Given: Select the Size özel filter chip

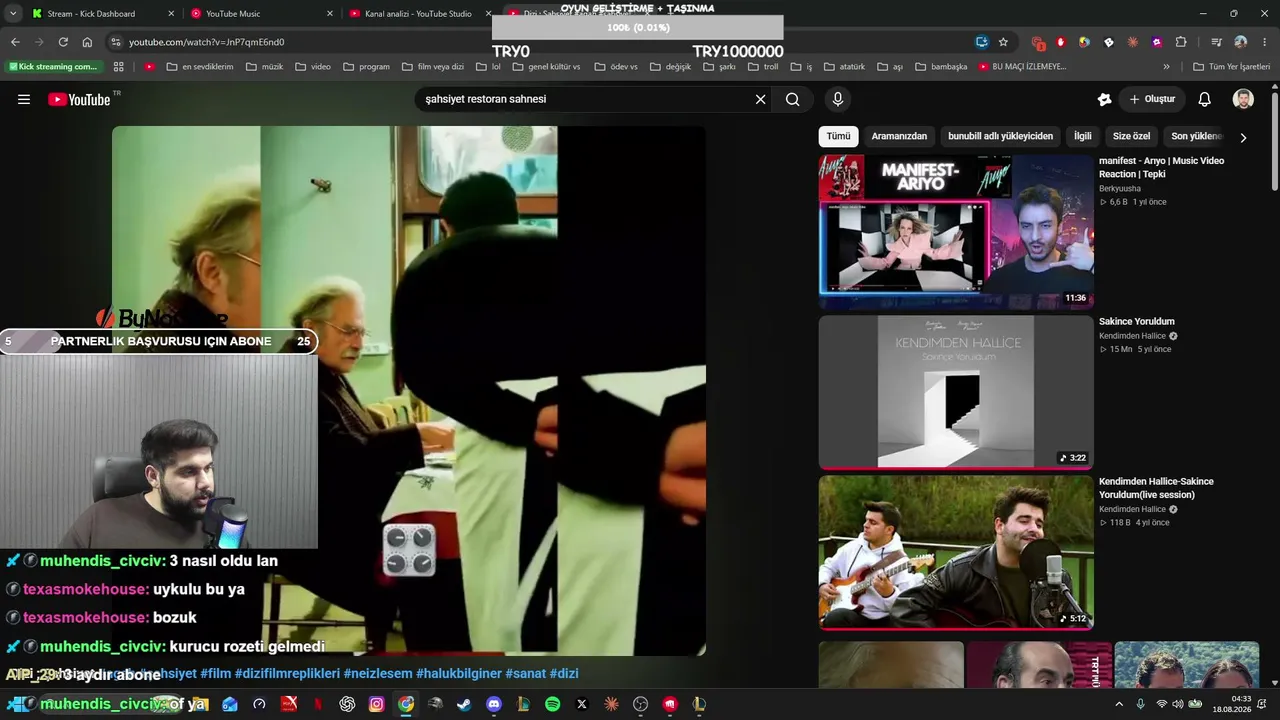Looking at the screenshot, I should coord(1131,136).
